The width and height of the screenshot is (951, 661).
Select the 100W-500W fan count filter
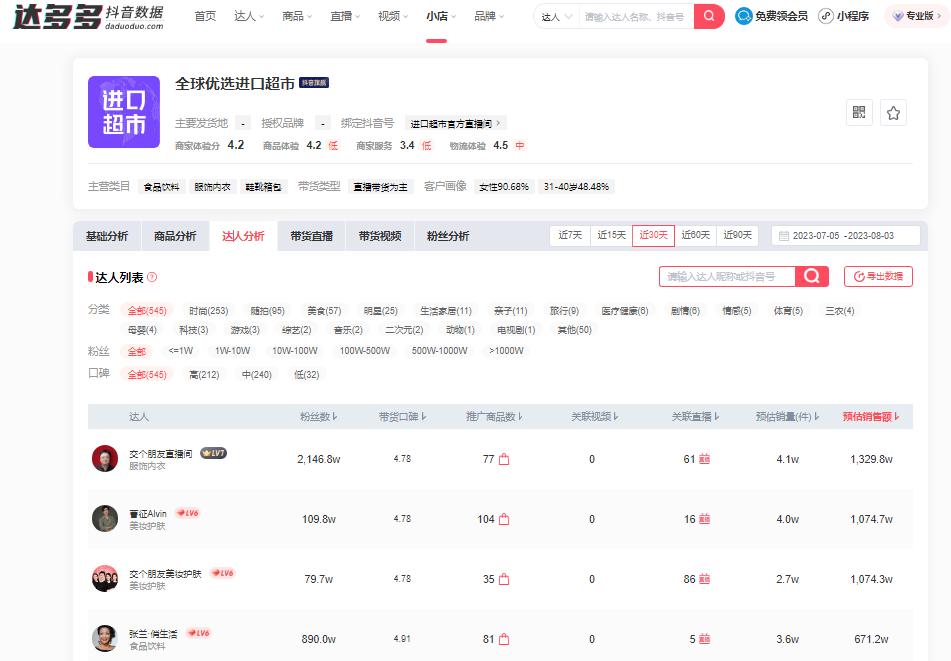[364, 351]
